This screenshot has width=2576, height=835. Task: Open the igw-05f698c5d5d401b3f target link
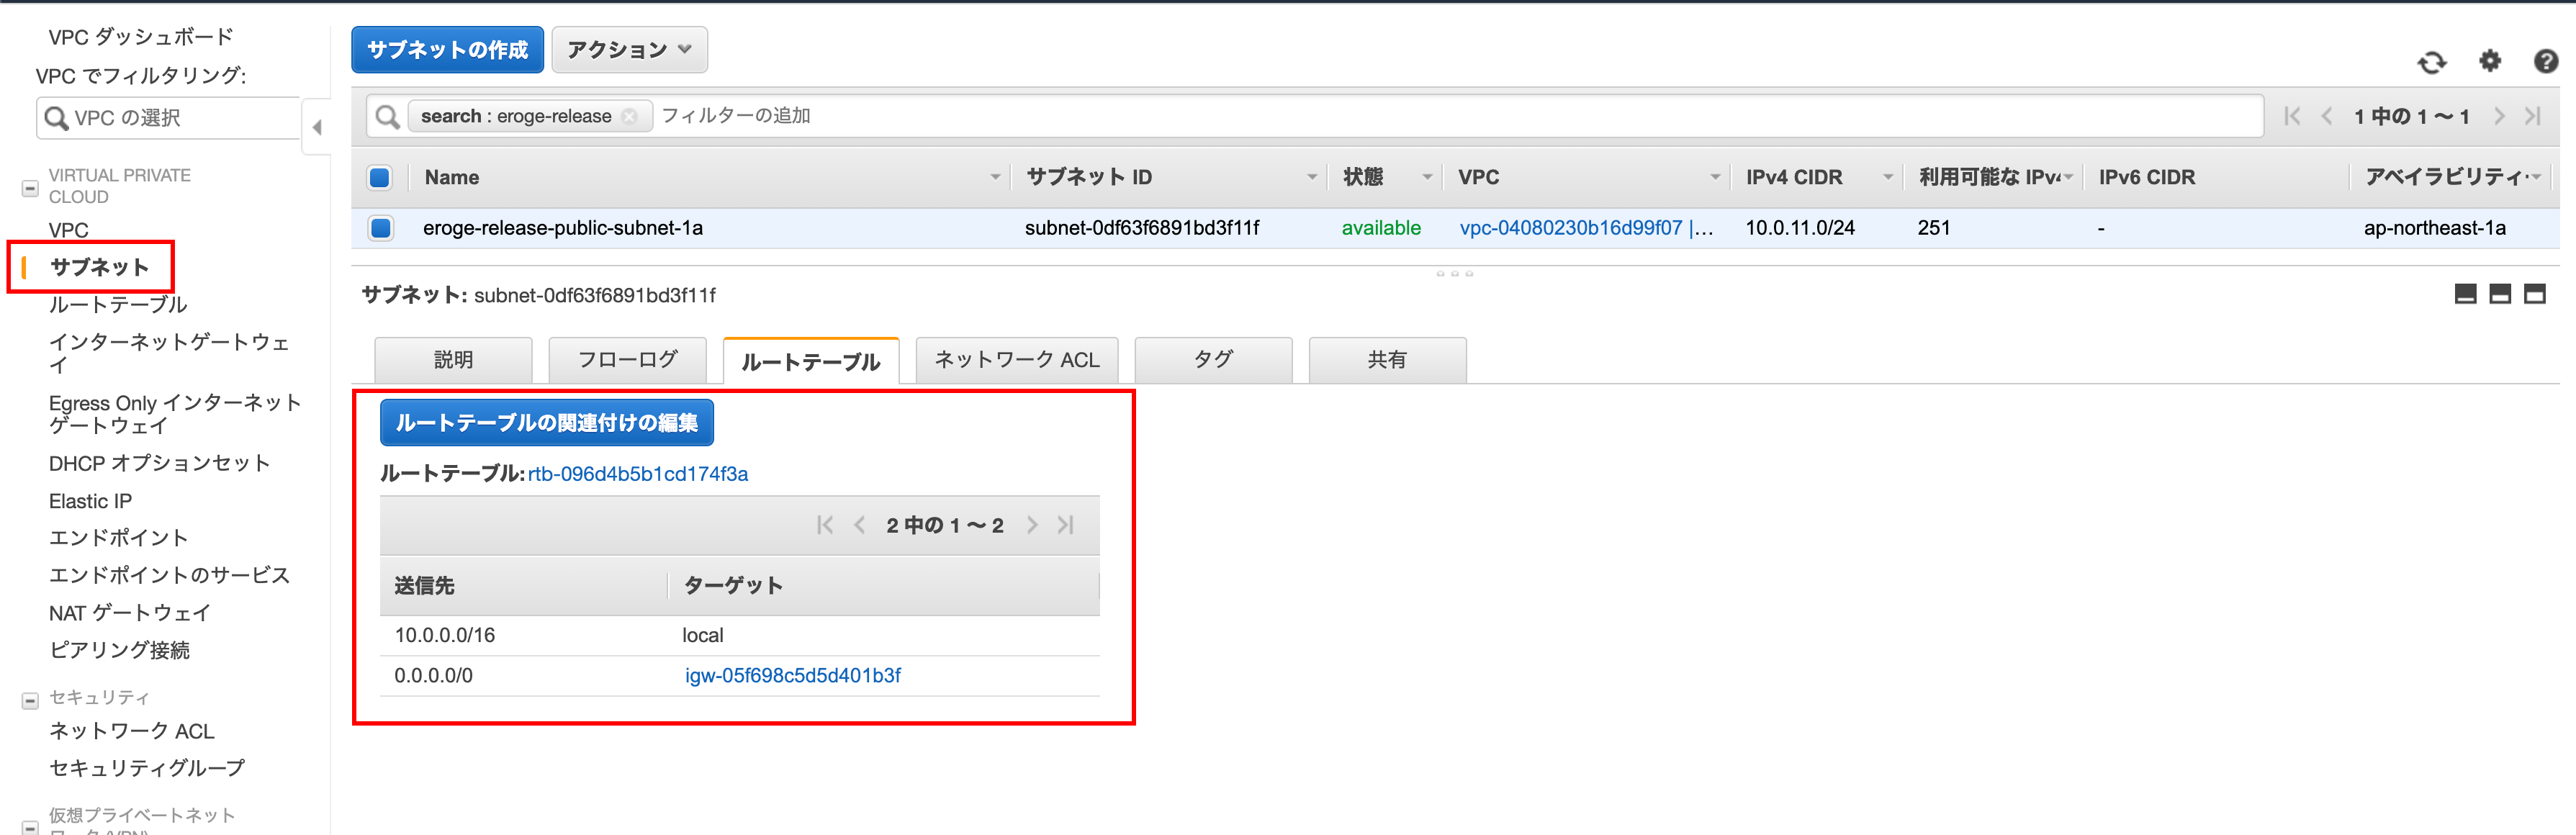(792, 676)
